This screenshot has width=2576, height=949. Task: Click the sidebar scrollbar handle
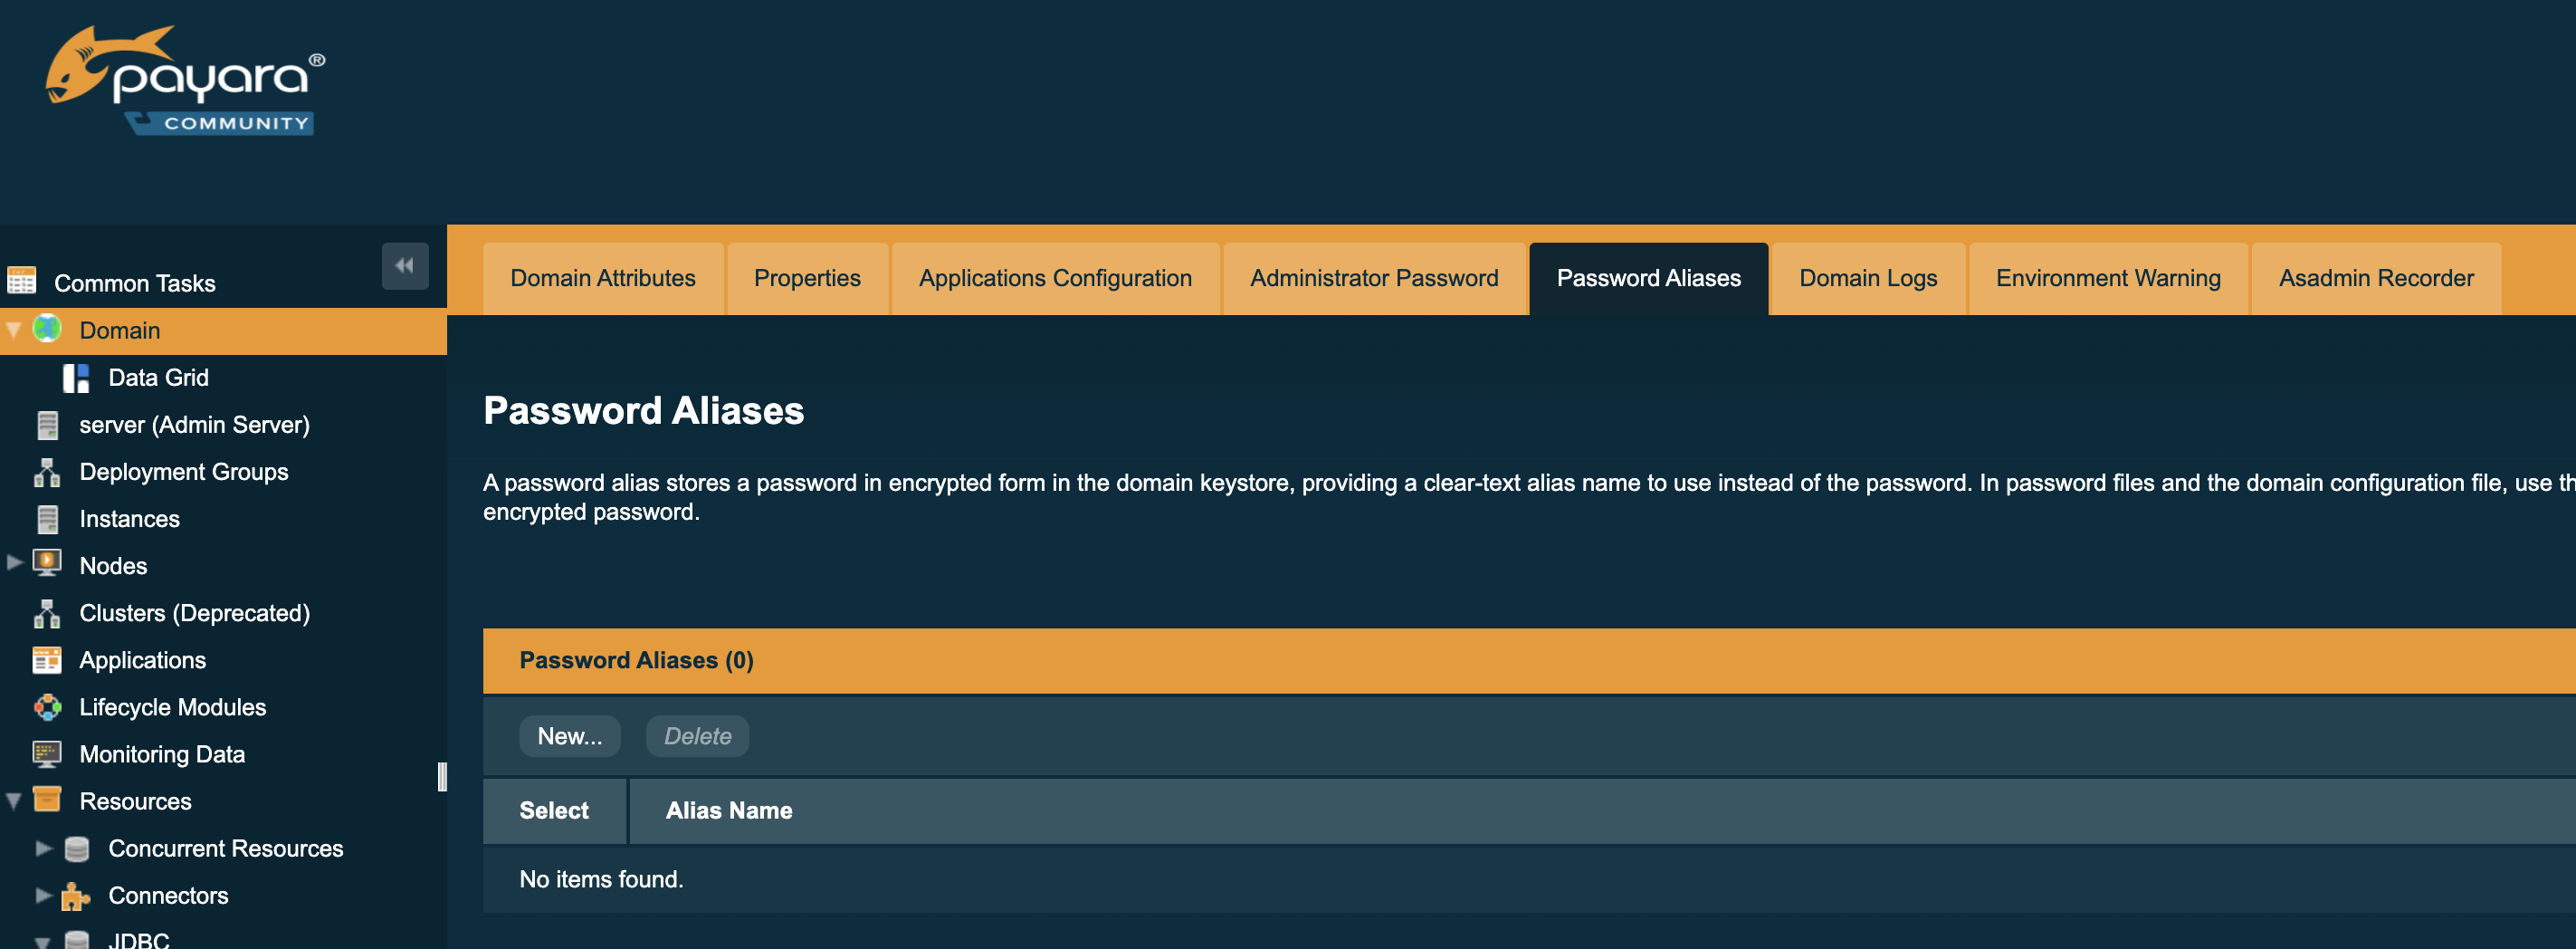443,778
